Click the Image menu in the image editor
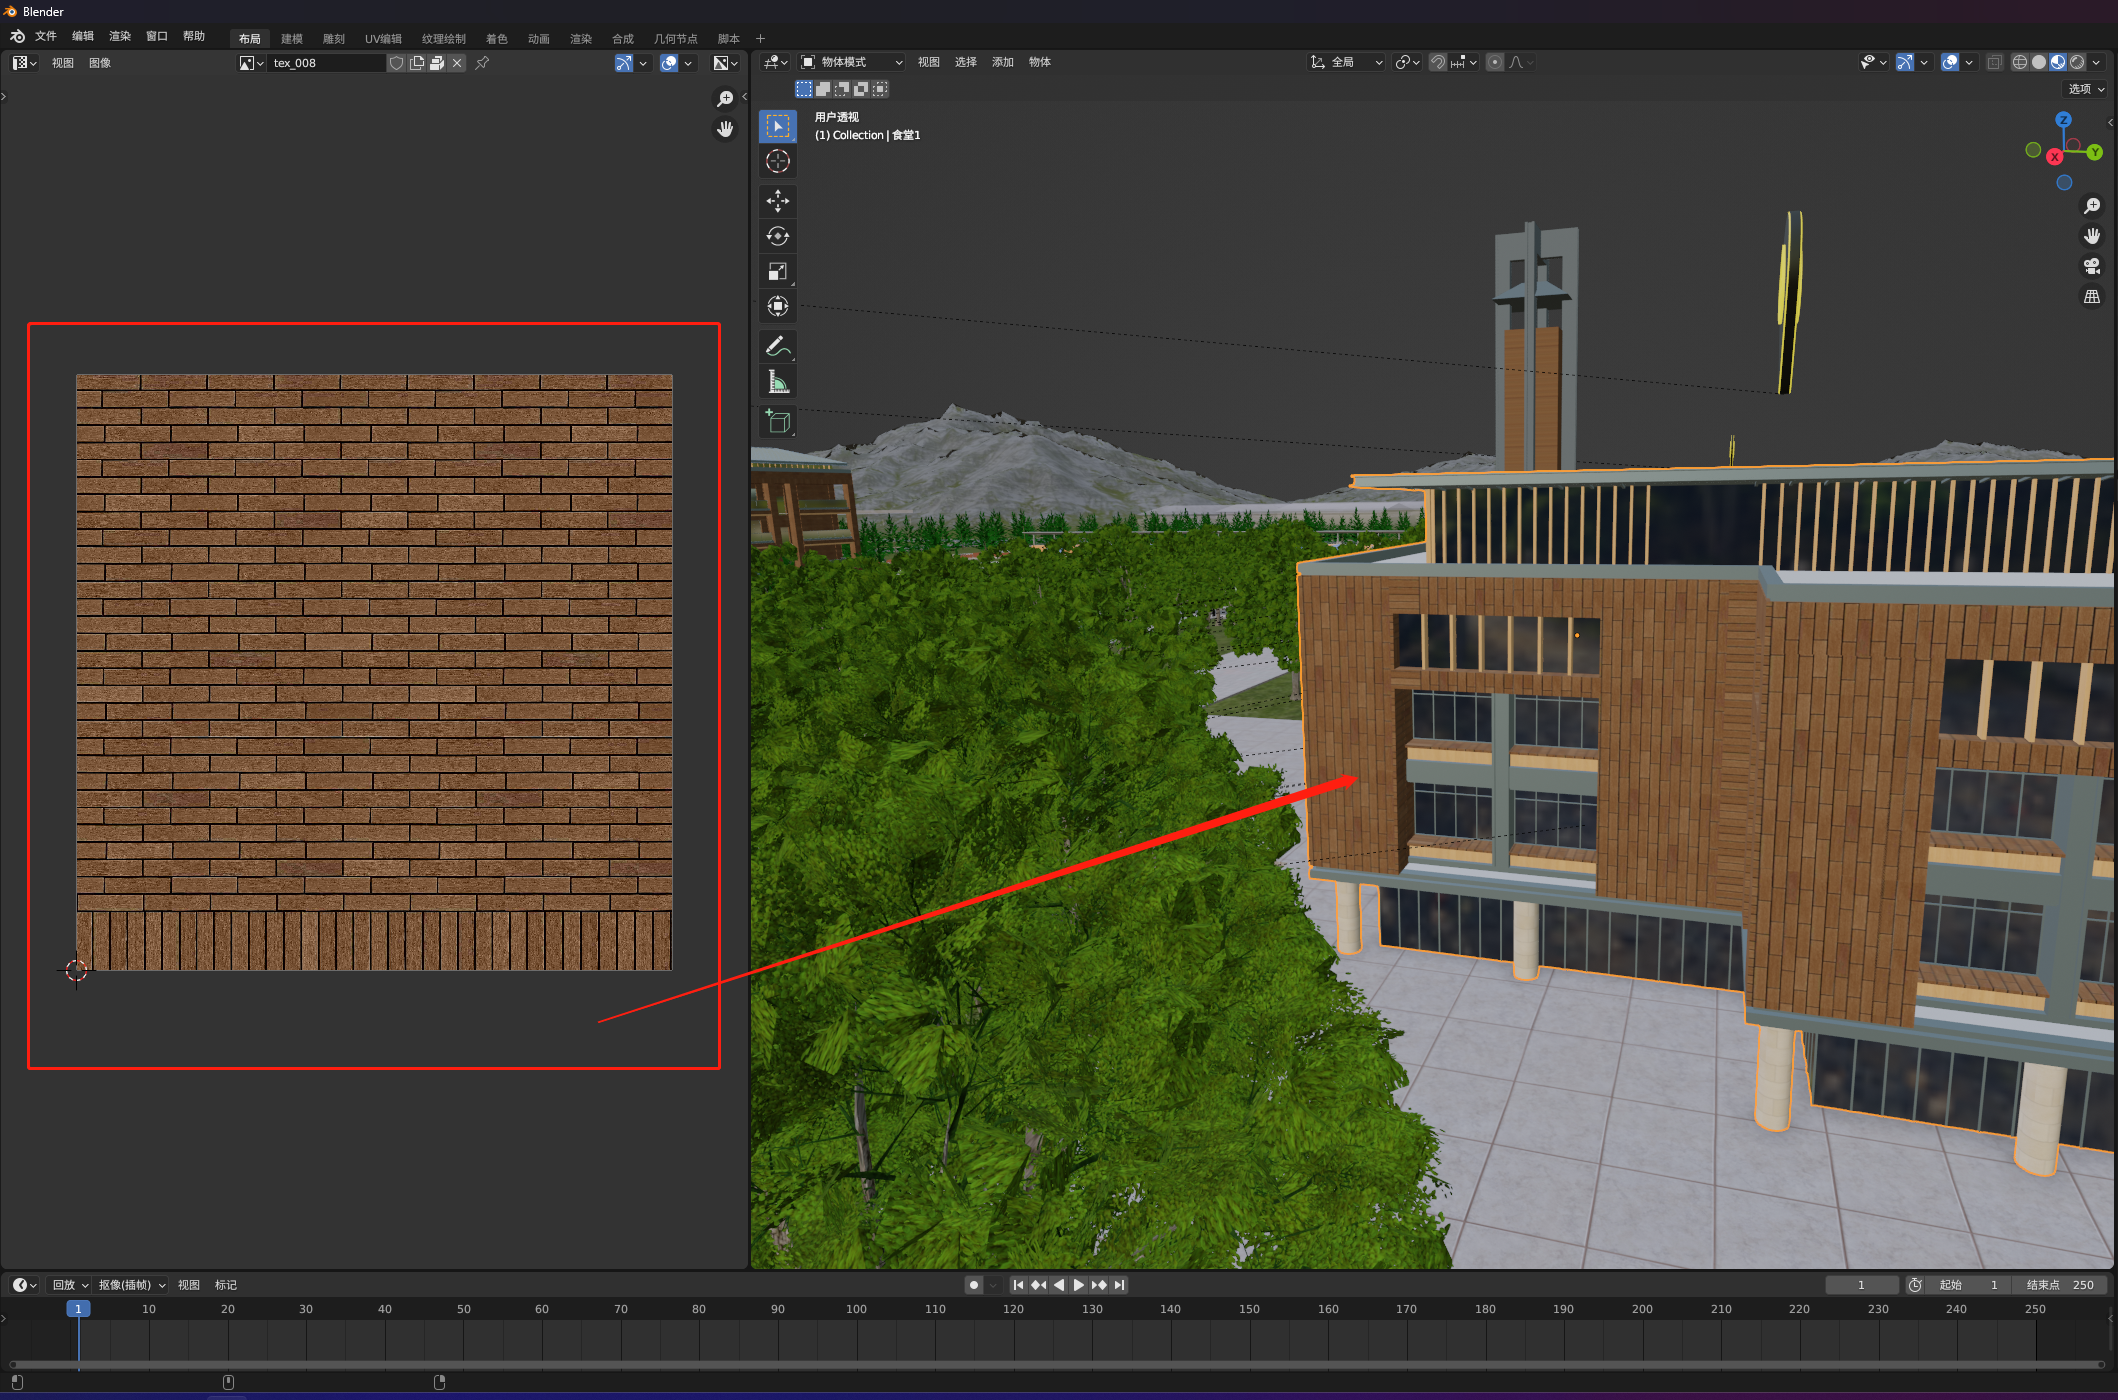 (x=100, y=63)
